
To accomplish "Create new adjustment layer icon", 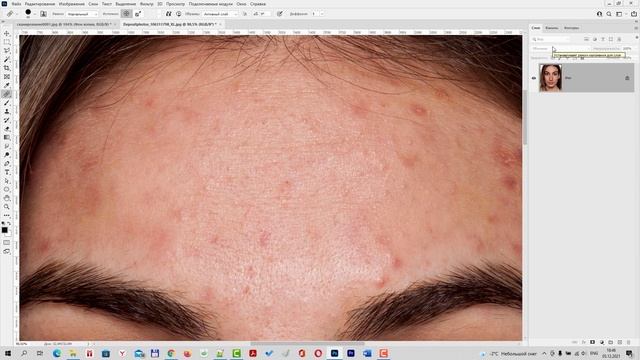I will click(602, 342).
